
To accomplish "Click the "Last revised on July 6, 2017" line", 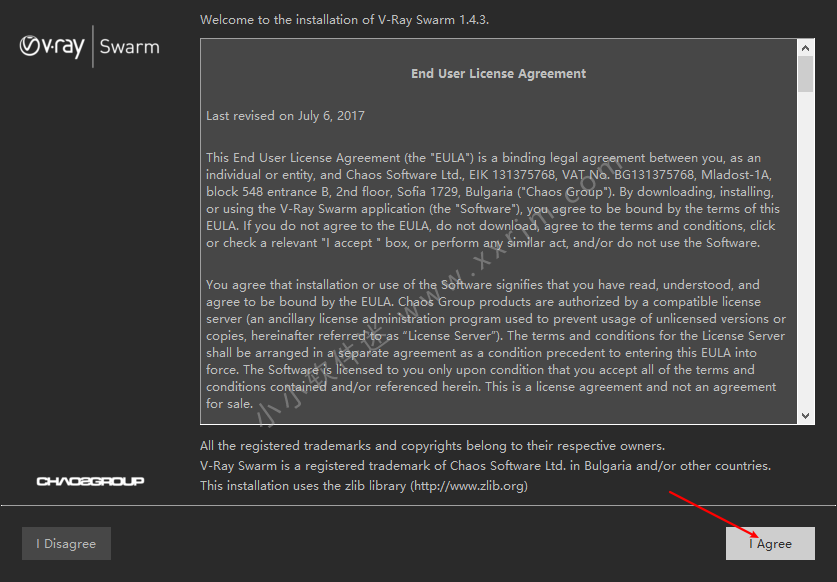I will 285,116.
